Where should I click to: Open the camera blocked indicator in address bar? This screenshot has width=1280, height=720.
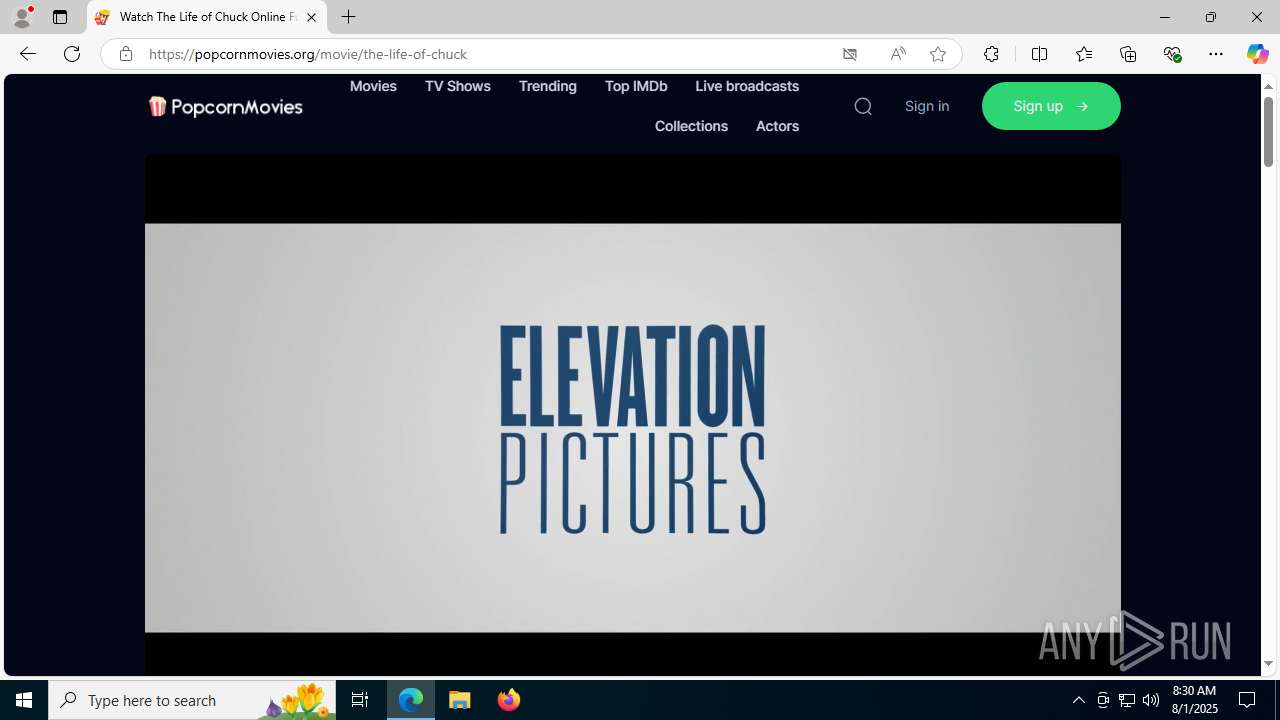click(850, 54)
